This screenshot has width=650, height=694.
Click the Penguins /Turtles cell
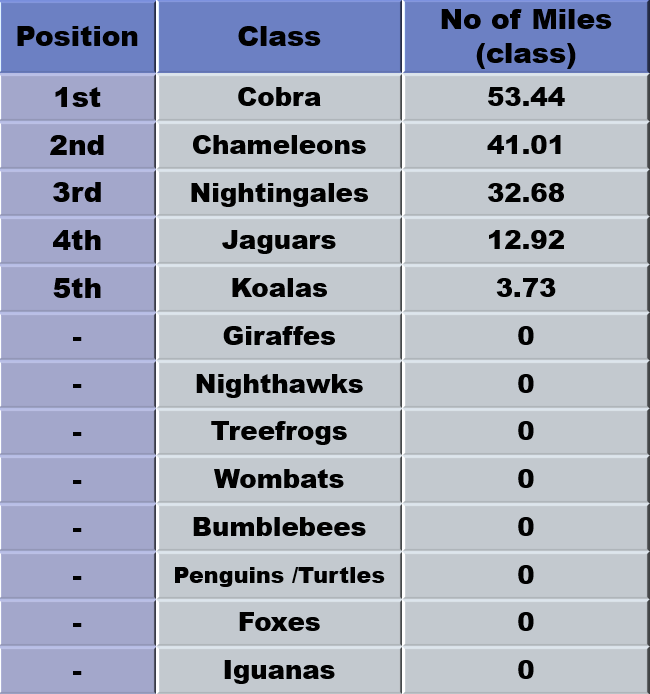[279, 575]
